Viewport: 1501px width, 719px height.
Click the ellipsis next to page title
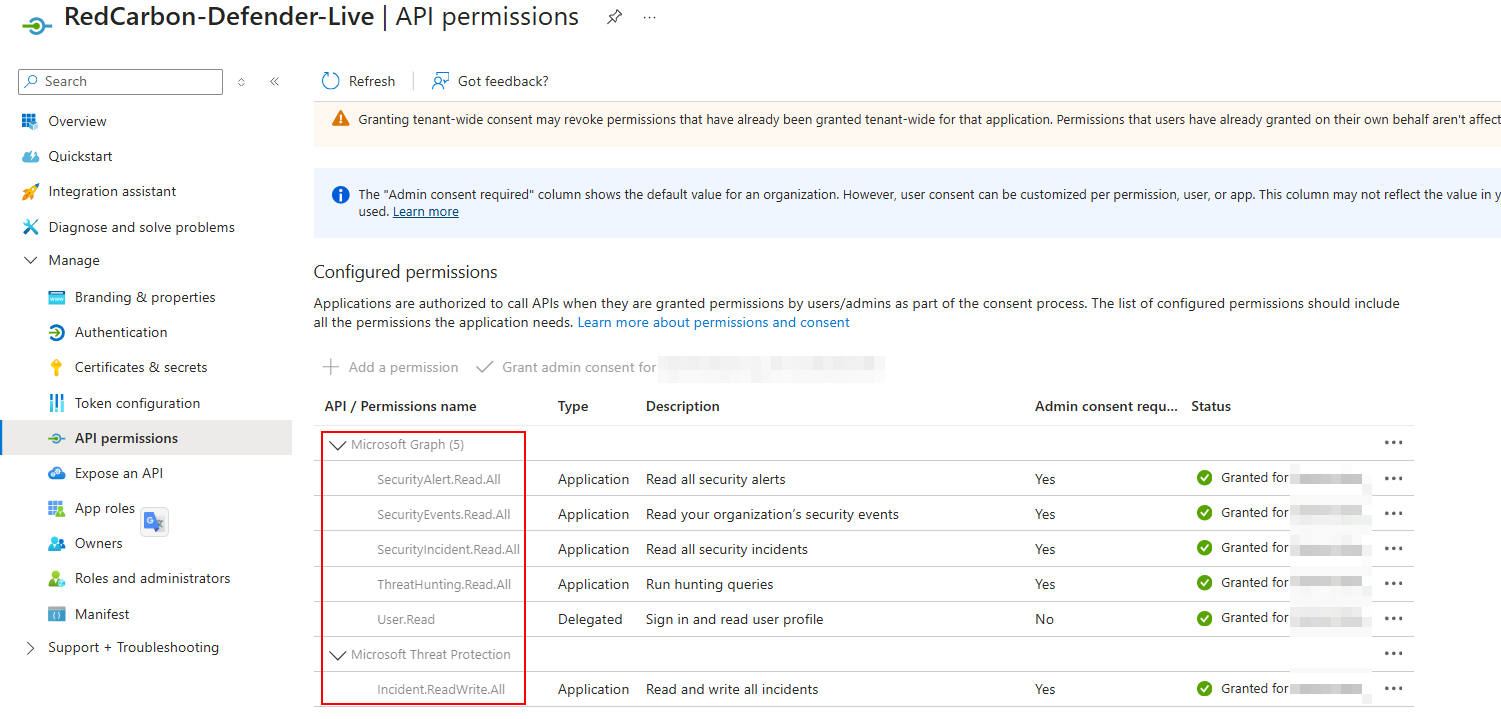(650, 18)
